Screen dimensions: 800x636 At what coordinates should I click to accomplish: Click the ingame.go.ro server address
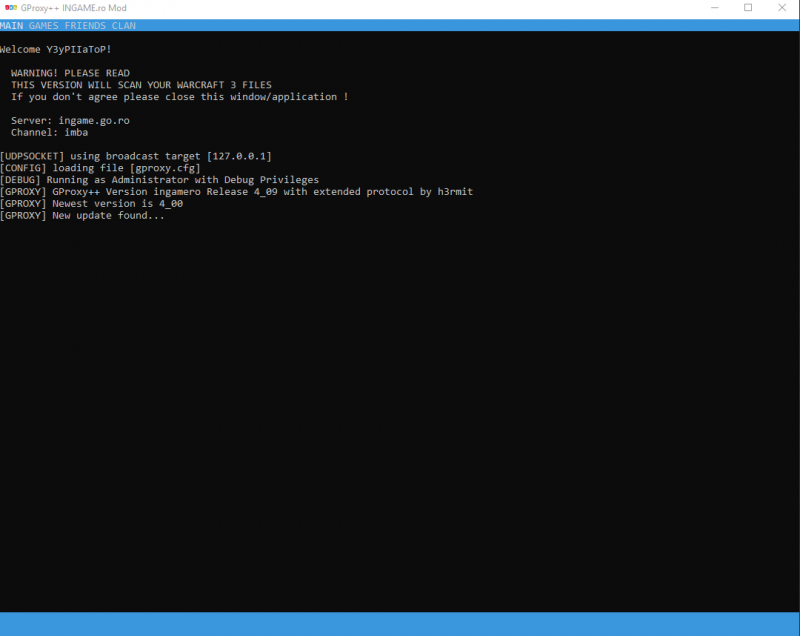coord(93,120)
